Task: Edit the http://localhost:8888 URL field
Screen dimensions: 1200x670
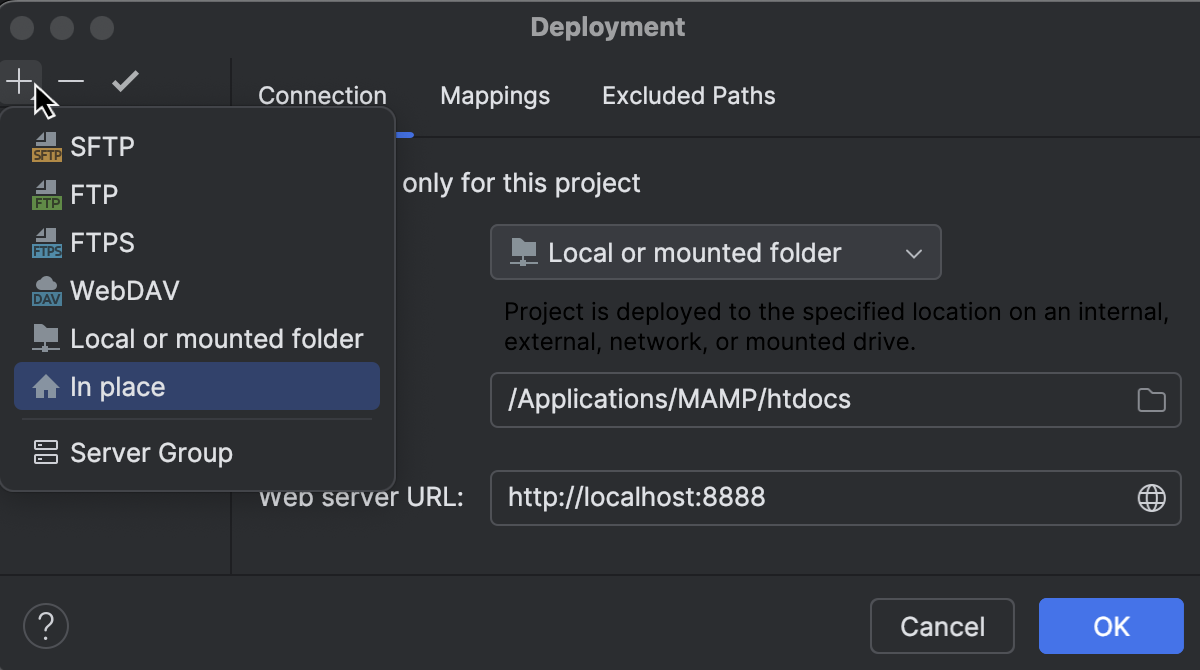Action: [800, 497]
